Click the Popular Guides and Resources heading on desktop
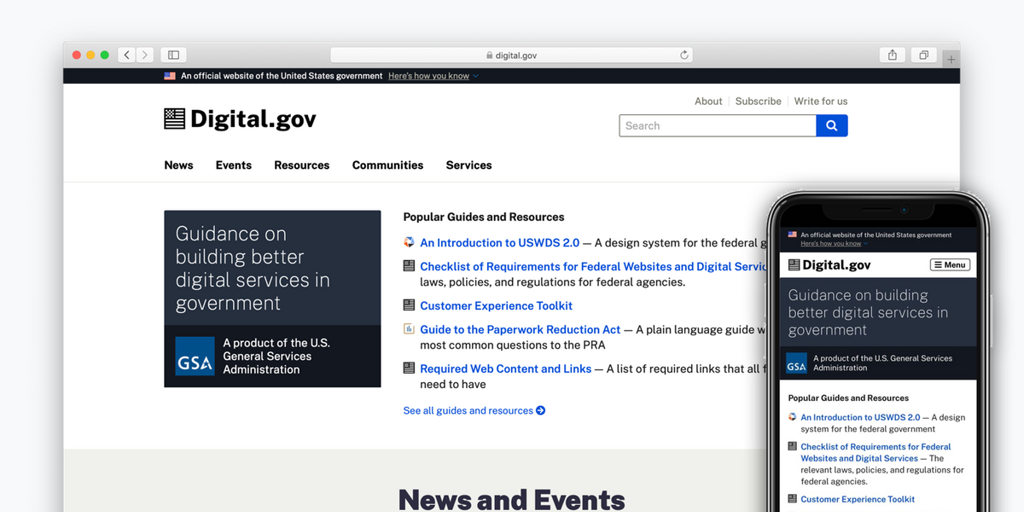This screenshot has width=1024, height=512. click(x=483, y=217)
